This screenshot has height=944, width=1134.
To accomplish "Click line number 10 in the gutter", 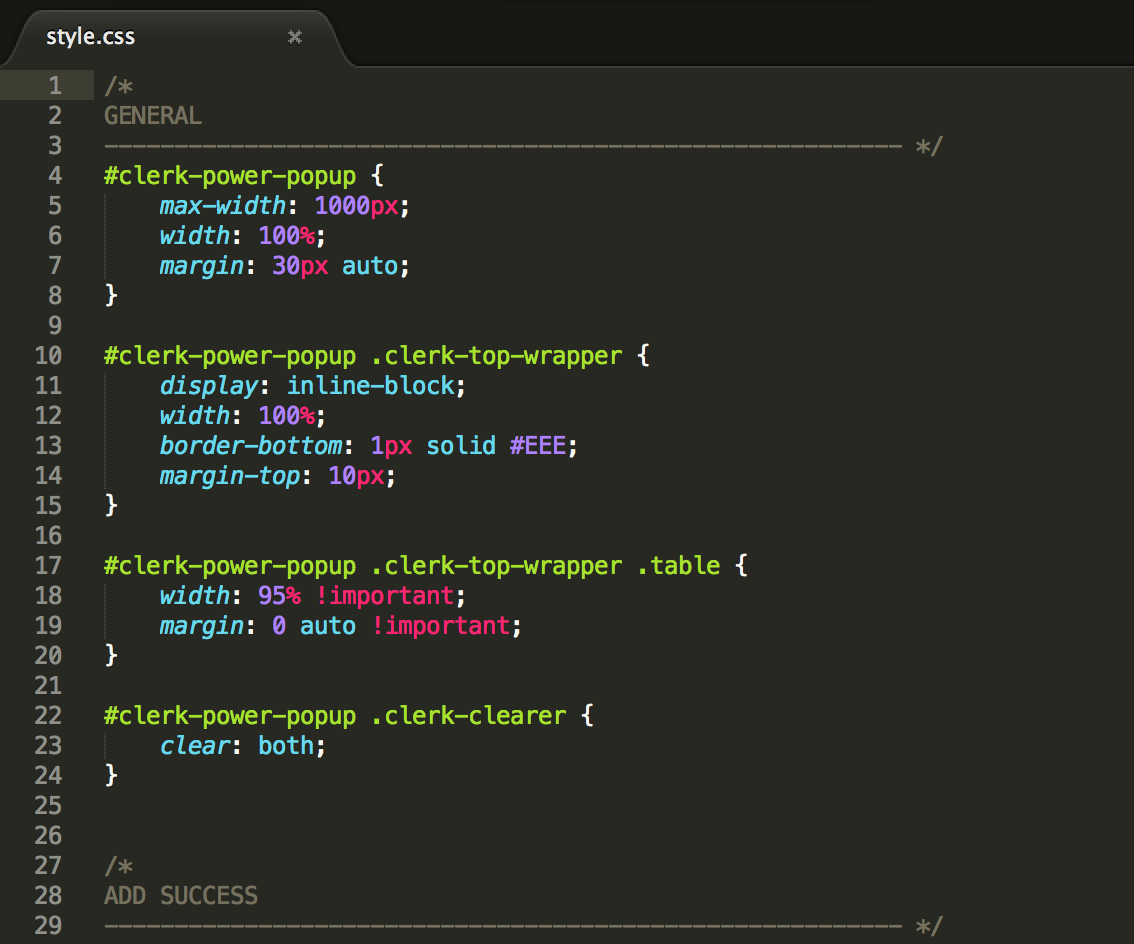I will (47, 356).
